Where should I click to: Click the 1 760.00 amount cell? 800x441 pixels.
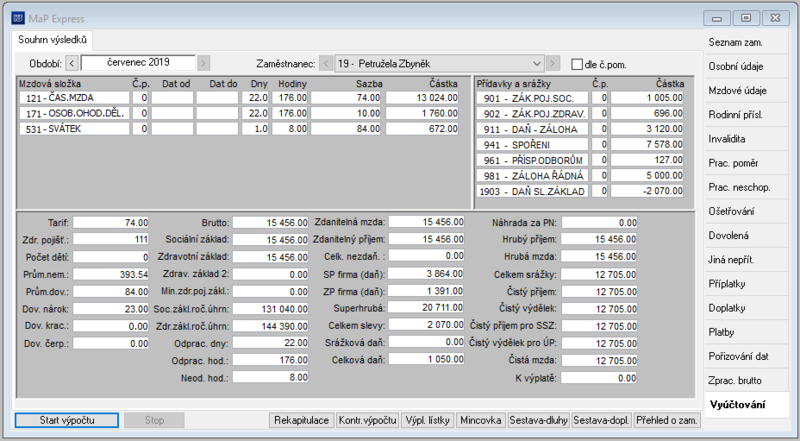pyautogui.click(x=422, y=113)
